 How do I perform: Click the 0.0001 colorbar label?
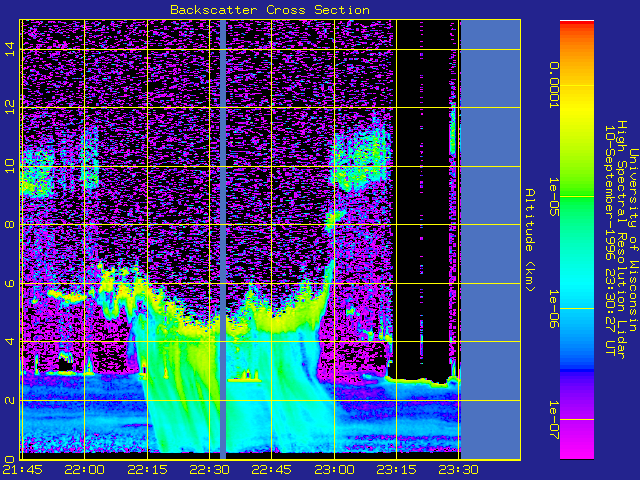[x=553, y=85]
